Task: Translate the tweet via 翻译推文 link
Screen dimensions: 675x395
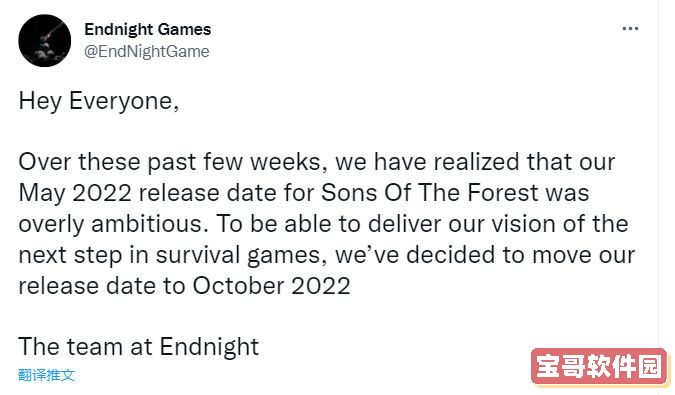Action: coord(46,375)
